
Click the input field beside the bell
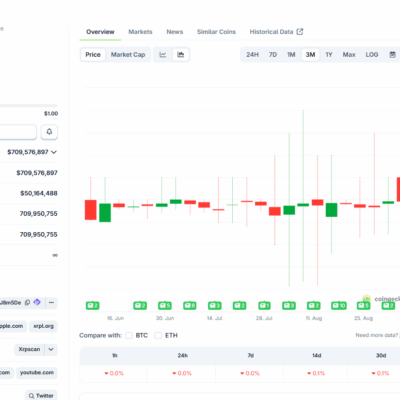coord(18,132)
